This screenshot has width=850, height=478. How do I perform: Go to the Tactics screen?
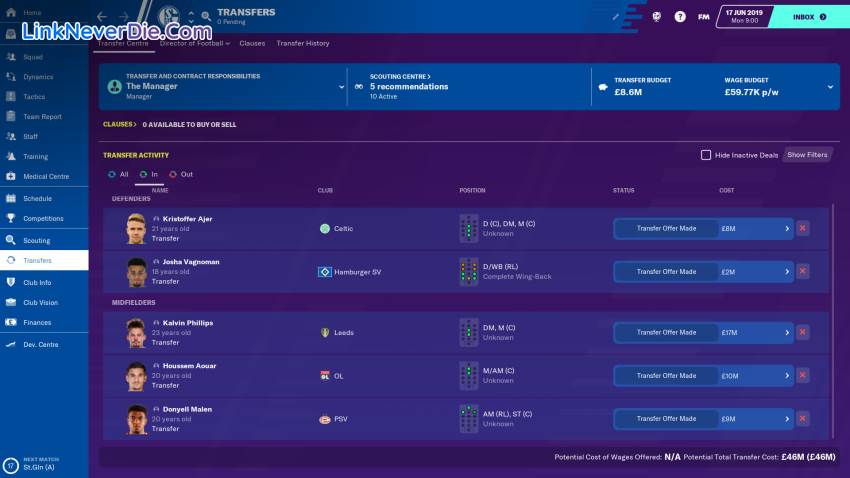click(43, 96)
